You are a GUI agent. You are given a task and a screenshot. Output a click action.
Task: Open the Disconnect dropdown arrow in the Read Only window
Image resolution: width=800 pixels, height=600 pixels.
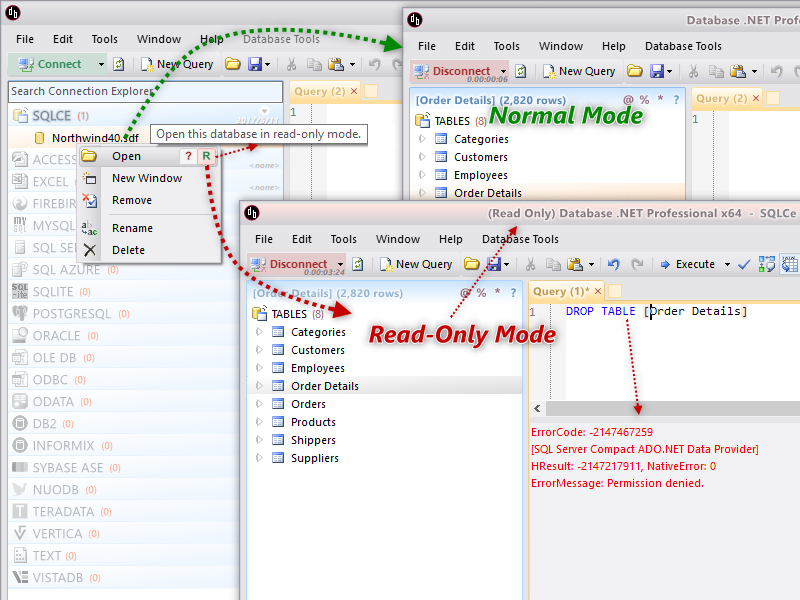pos(340,264)
